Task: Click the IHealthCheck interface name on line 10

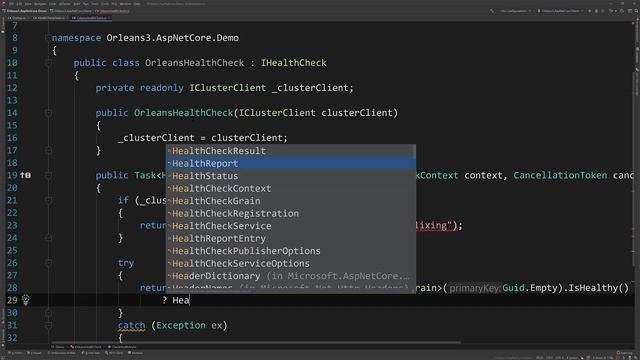Action: coord(293,63)
